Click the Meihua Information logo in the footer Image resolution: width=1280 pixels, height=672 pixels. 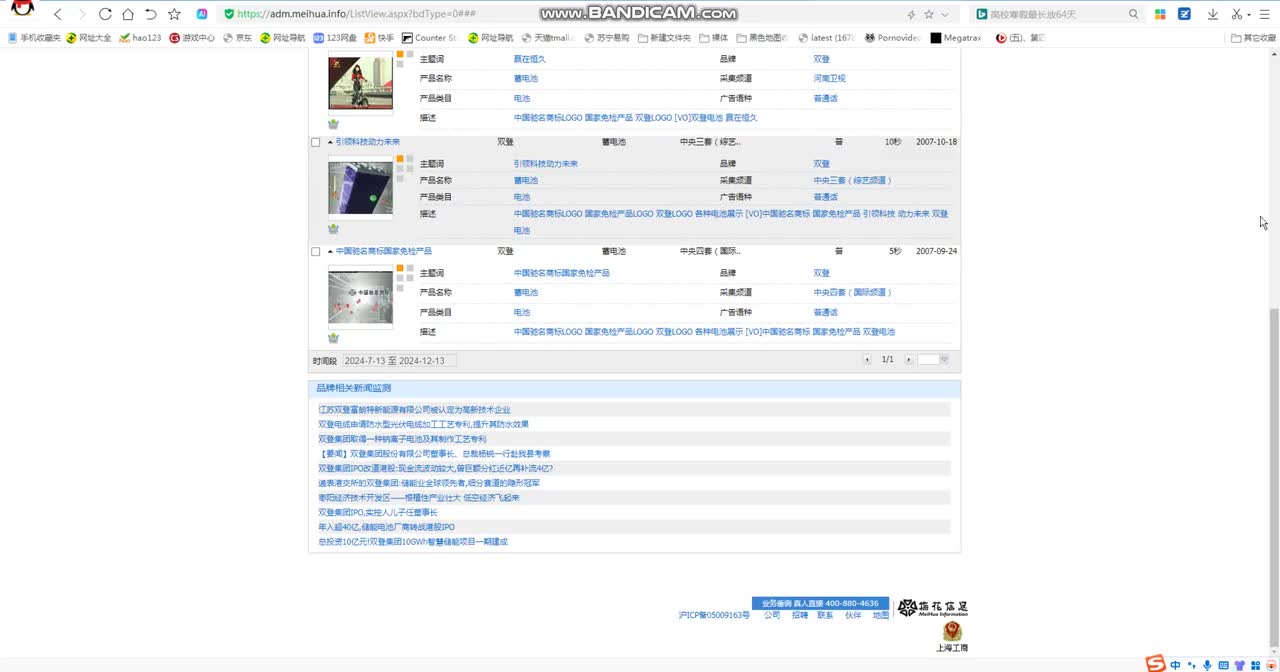click(x=932, y=608)
